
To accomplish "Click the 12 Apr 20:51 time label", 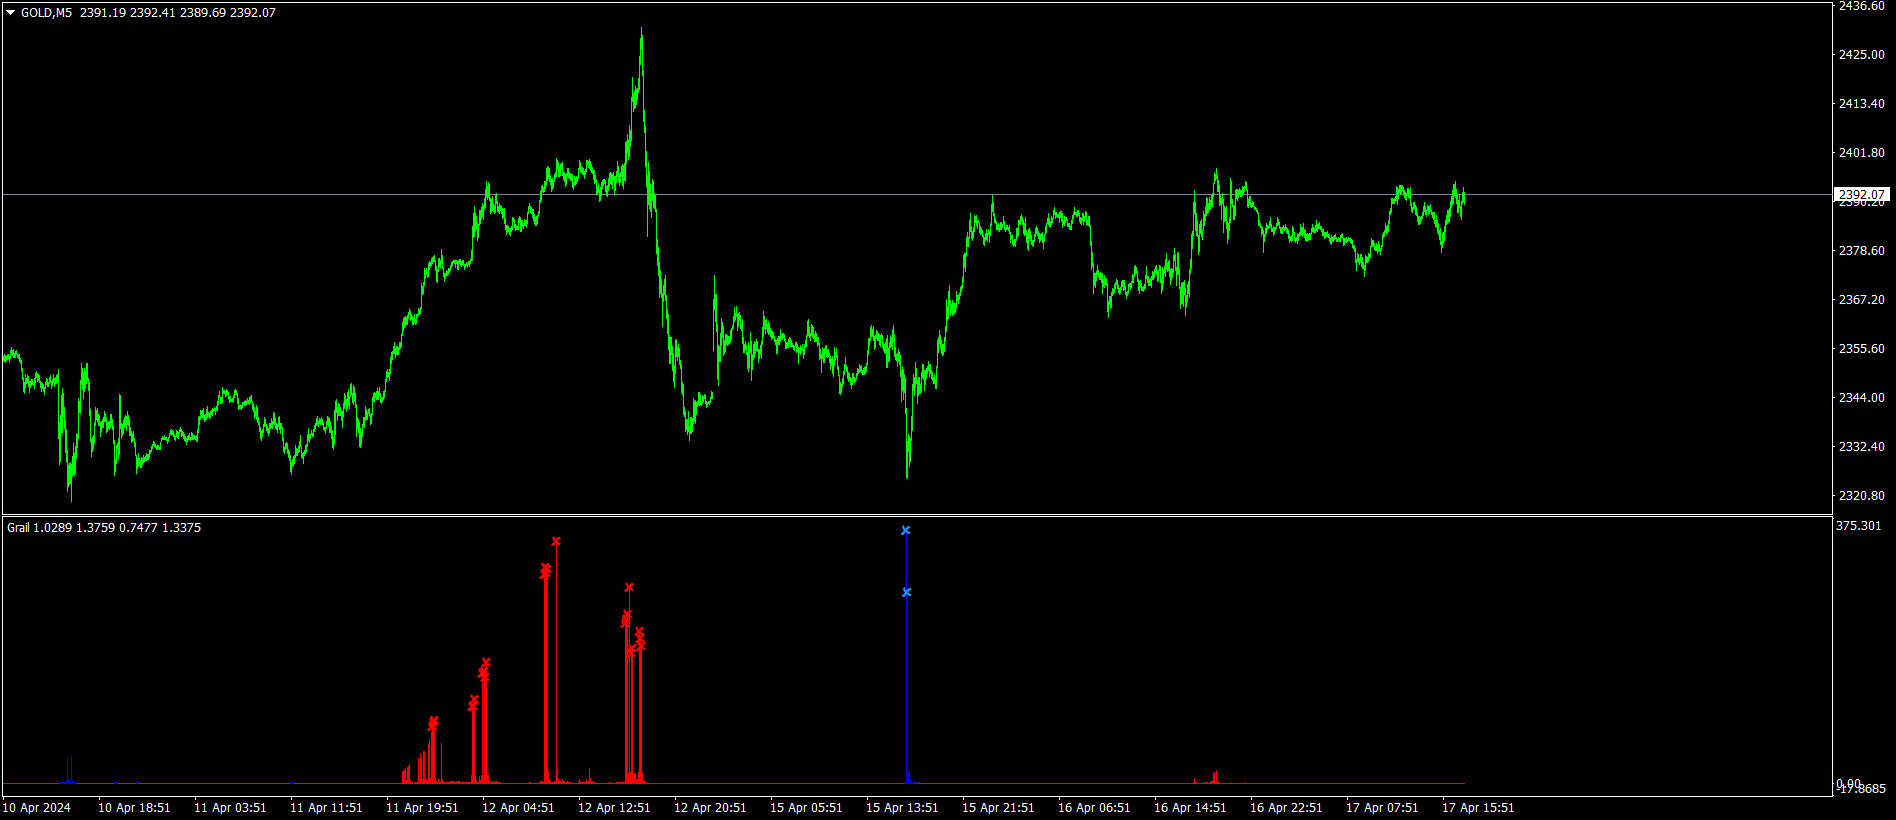I will point(710,808).
